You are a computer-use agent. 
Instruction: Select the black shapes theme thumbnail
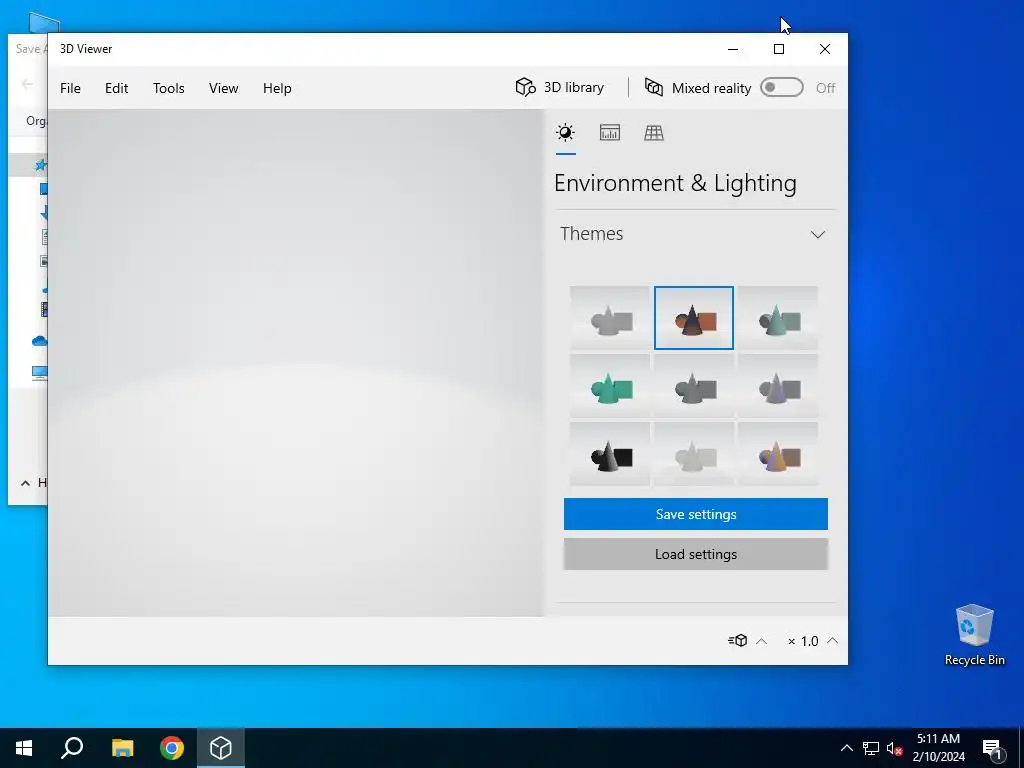coord(610,454)
